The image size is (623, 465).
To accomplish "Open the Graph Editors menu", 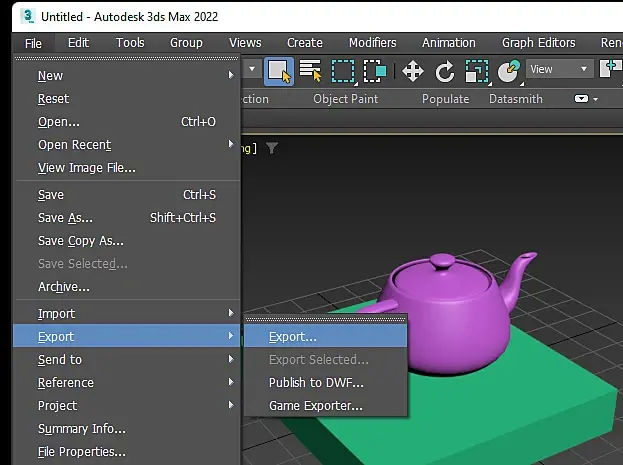I will [539, 43].
